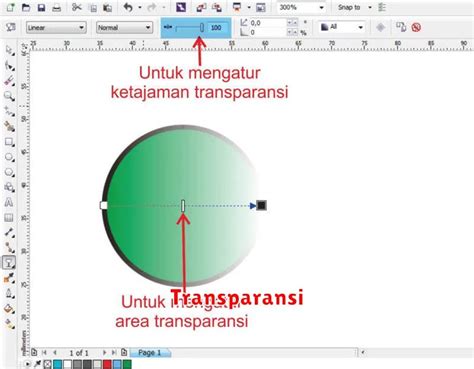The image size is (474, 369).
Task: Pick the red color swatch
Action: pos(107,364)
